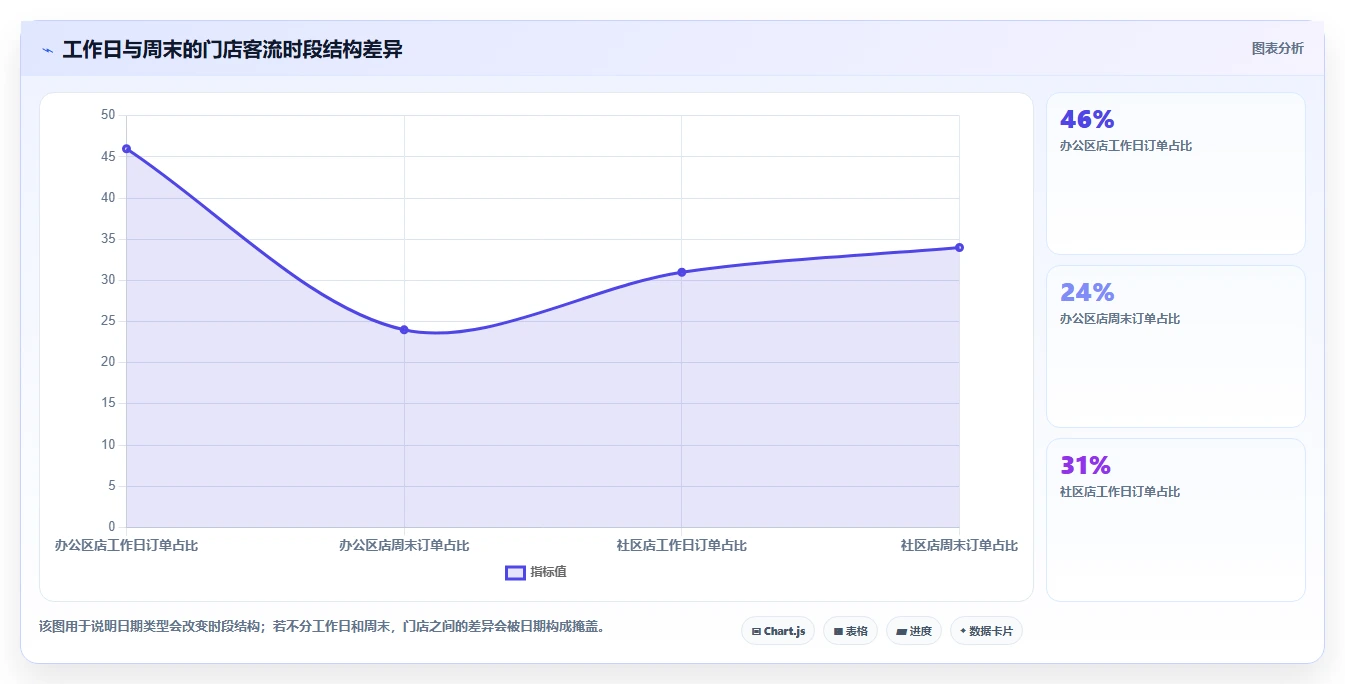Click the 指标值 legend color box
Screen dimensions: 1345x684
coord(515,572)
